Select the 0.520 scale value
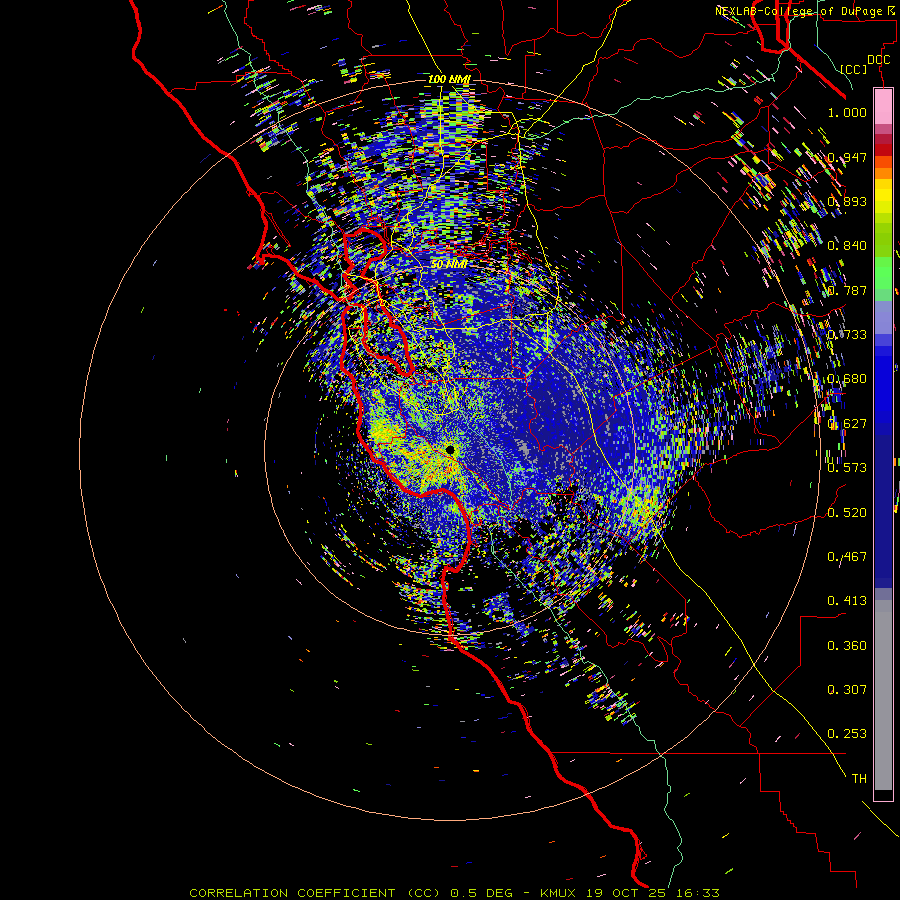Viewport: 900px width, 900px height. click(x=847, y=512)
